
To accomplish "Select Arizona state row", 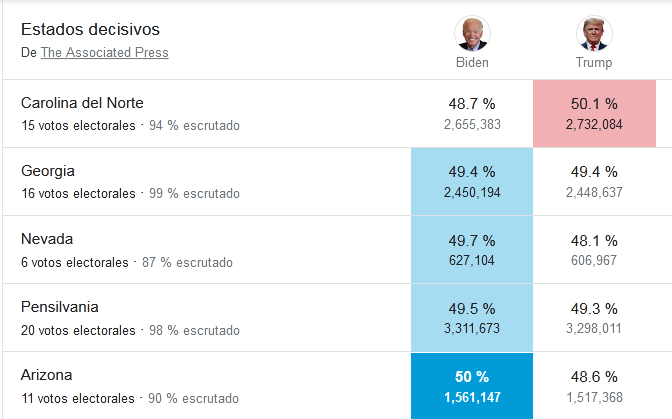I will click(47, 375).
